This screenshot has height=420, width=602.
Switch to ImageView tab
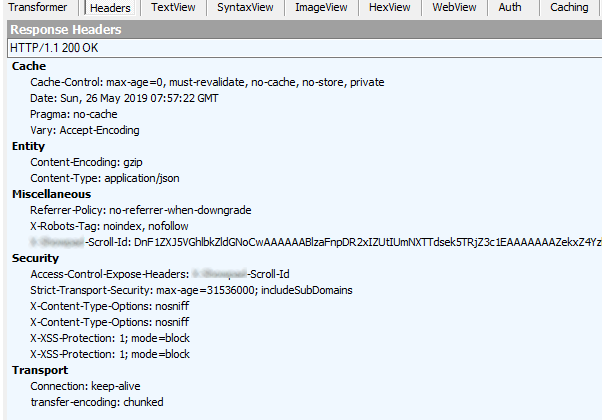click(x=321, y=7)
